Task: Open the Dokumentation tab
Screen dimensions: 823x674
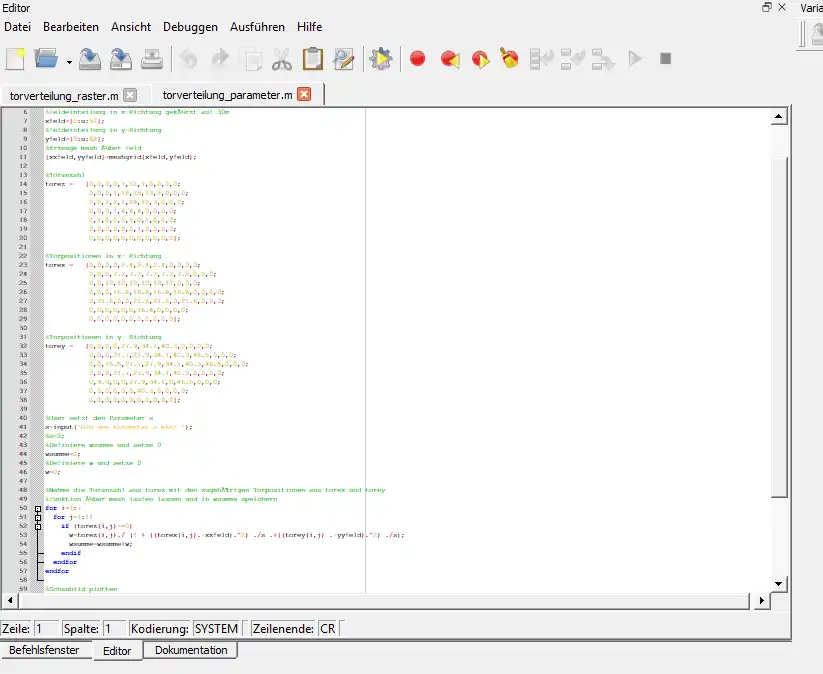Action: 190,650
